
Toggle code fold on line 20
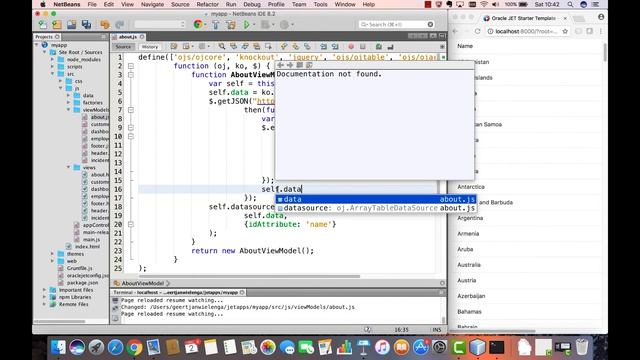pyautogui.click(x=131, y=224)
